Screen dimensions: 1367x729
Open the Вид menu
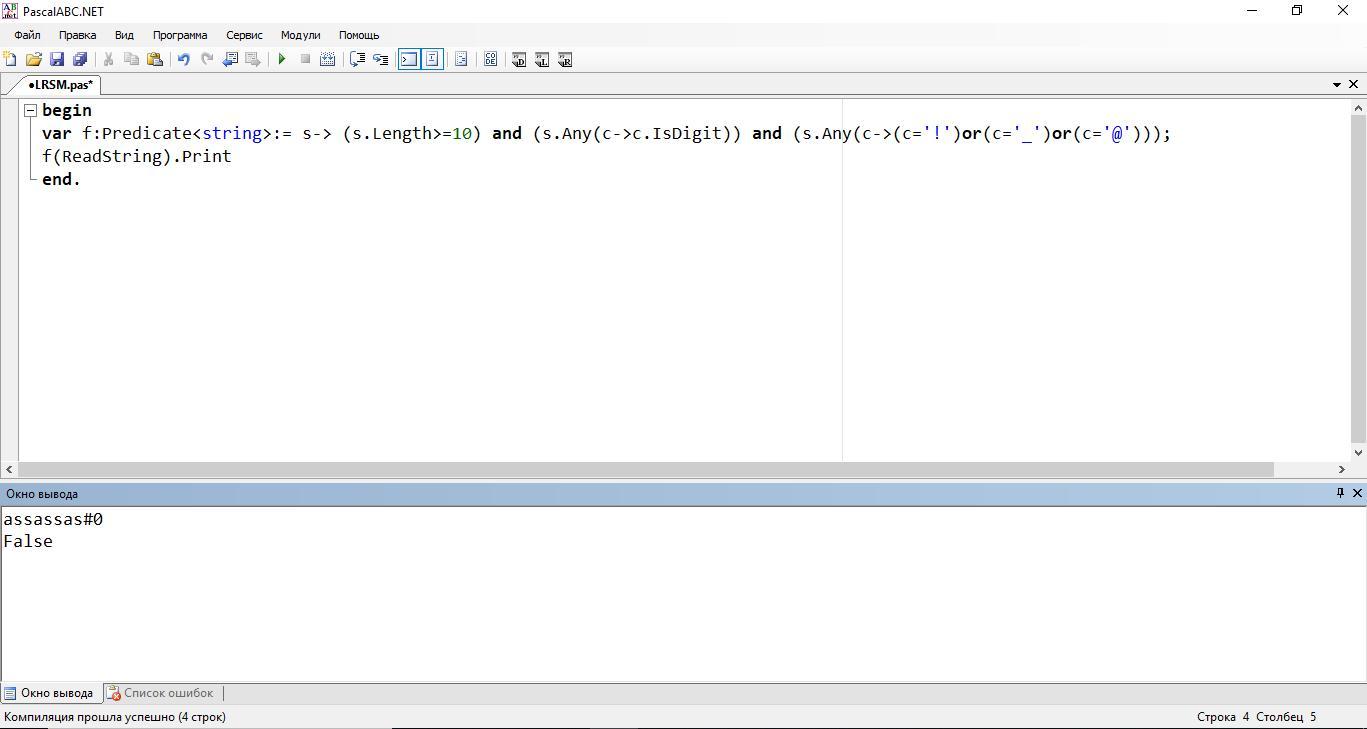[124, 35]
